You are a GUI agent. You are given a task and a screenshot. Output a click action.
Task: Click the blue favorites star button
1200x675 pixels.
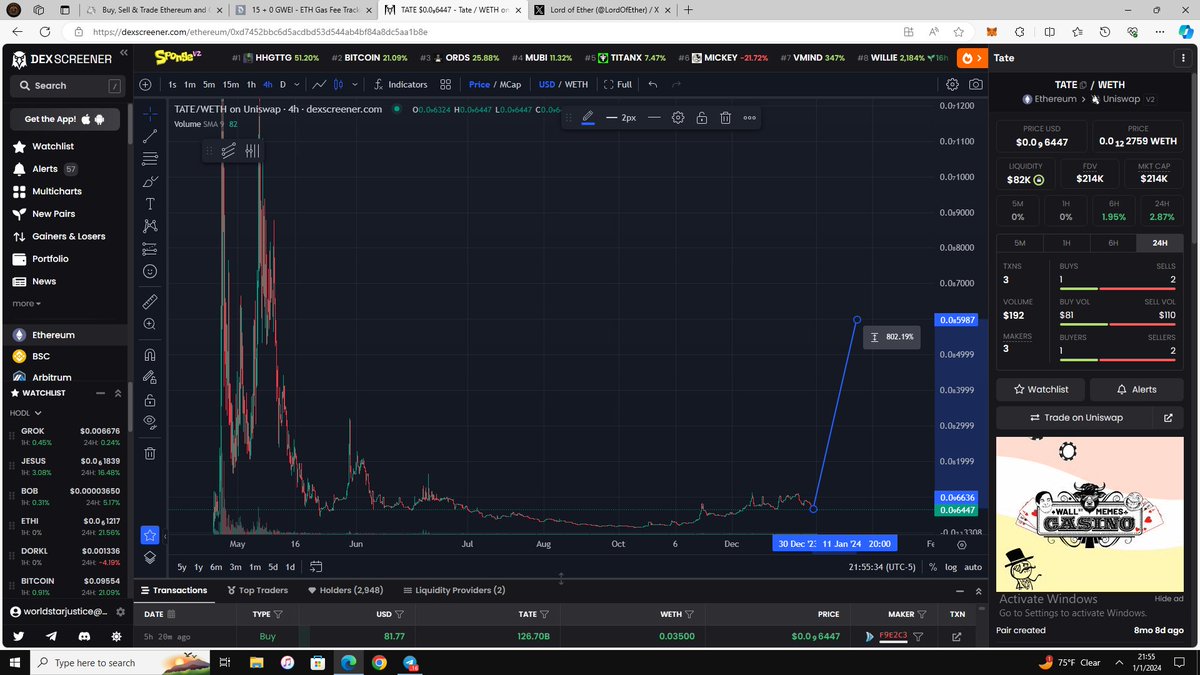click(x=150, y=535)
